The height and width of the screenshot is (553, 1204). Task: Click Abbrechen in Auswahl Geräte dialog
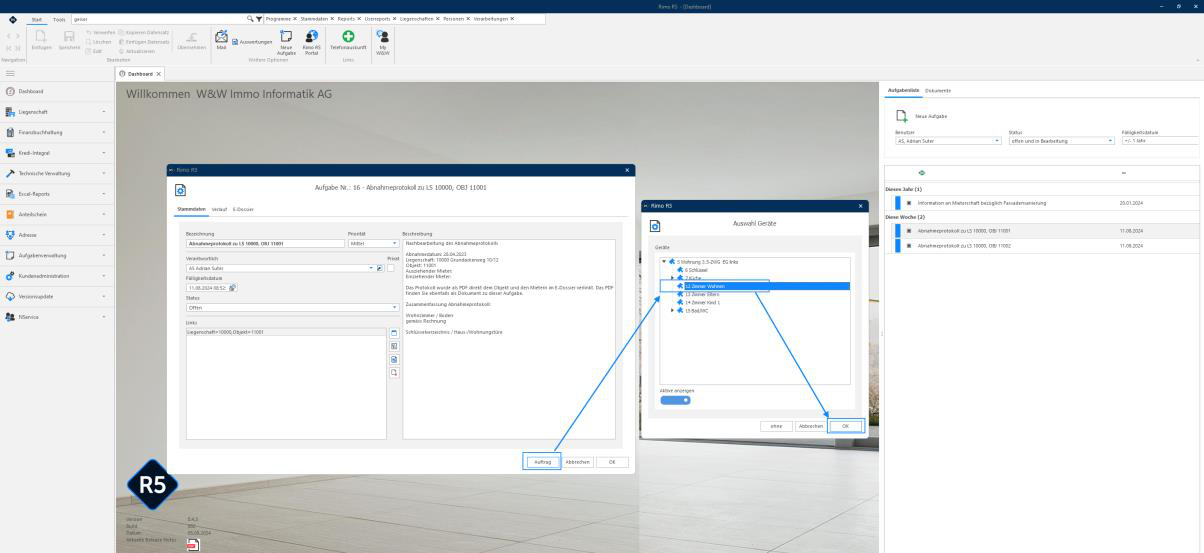point(810,425)
